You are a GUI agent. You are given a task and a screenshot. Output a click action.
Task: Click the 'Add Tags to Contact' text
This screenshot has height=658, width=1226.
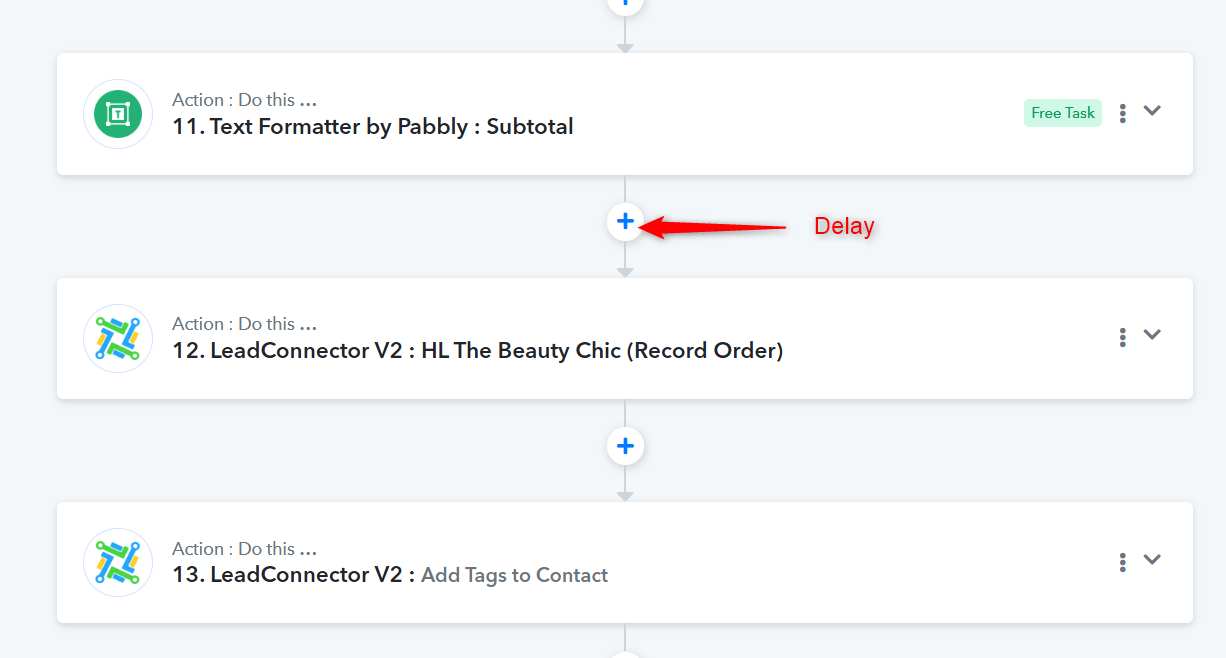515,575
